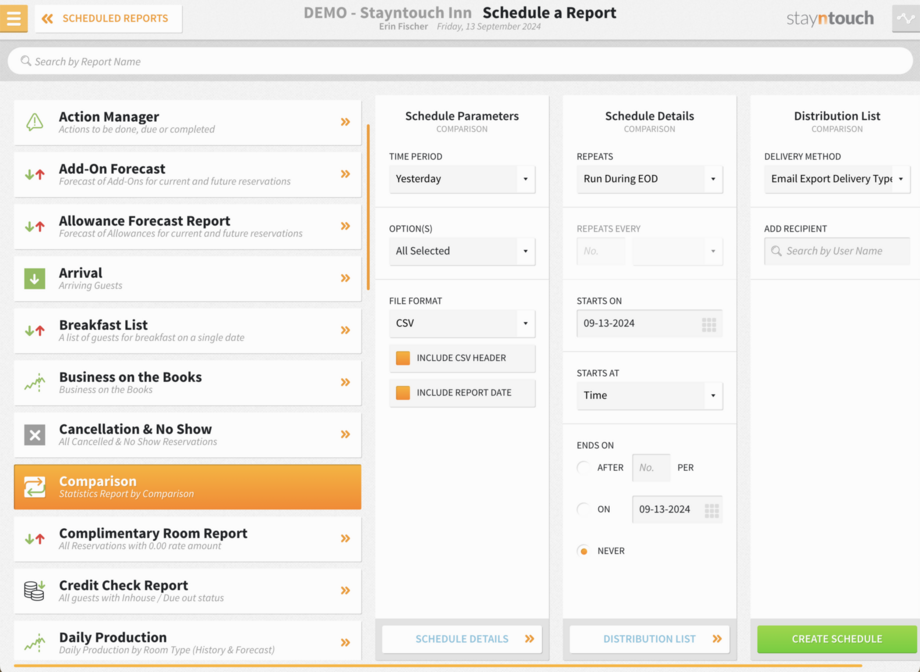
Task: Click the chevron on Add-On Forecast row
Action: [x=346, y=174]
